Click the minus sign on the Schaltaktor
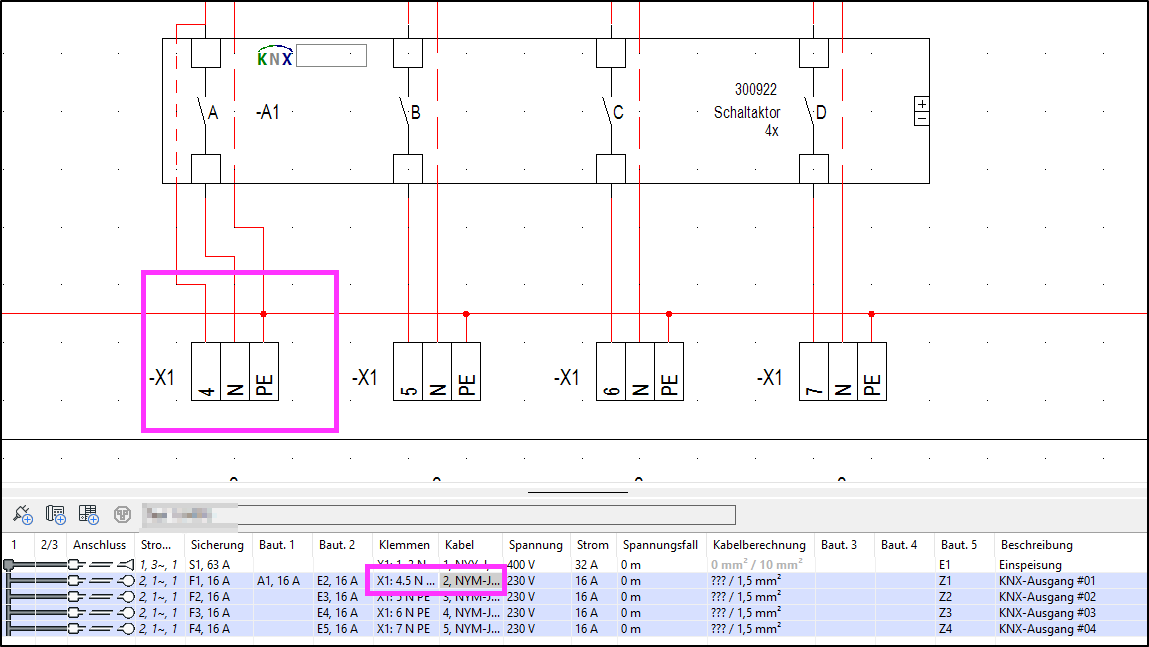The height and width of the screenshot is (647, 1149). point(922,119)
